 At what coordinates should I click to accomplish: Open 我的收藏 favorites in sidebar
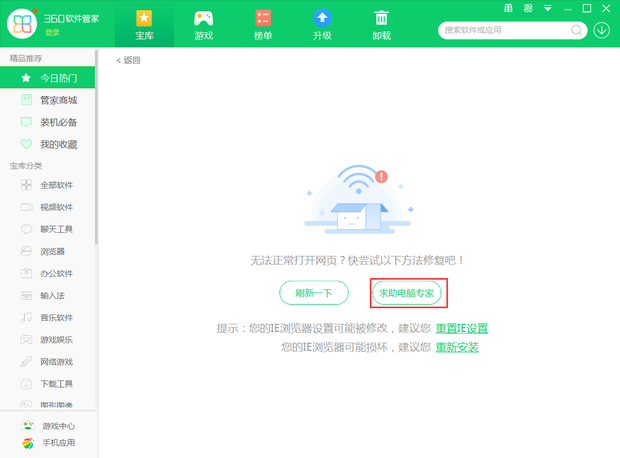click(x=57, y=144)
